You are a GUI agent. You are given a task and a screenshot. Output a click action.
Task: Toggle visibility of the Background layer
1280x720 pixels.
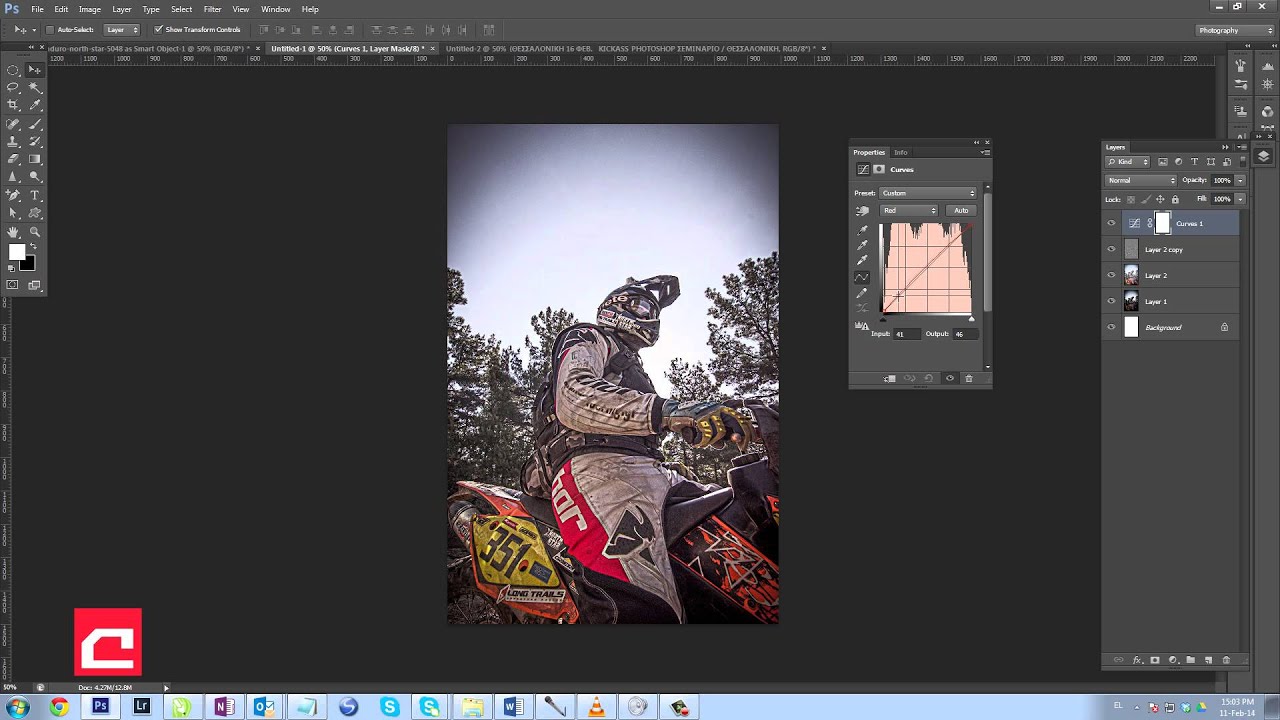[1111, 328]
